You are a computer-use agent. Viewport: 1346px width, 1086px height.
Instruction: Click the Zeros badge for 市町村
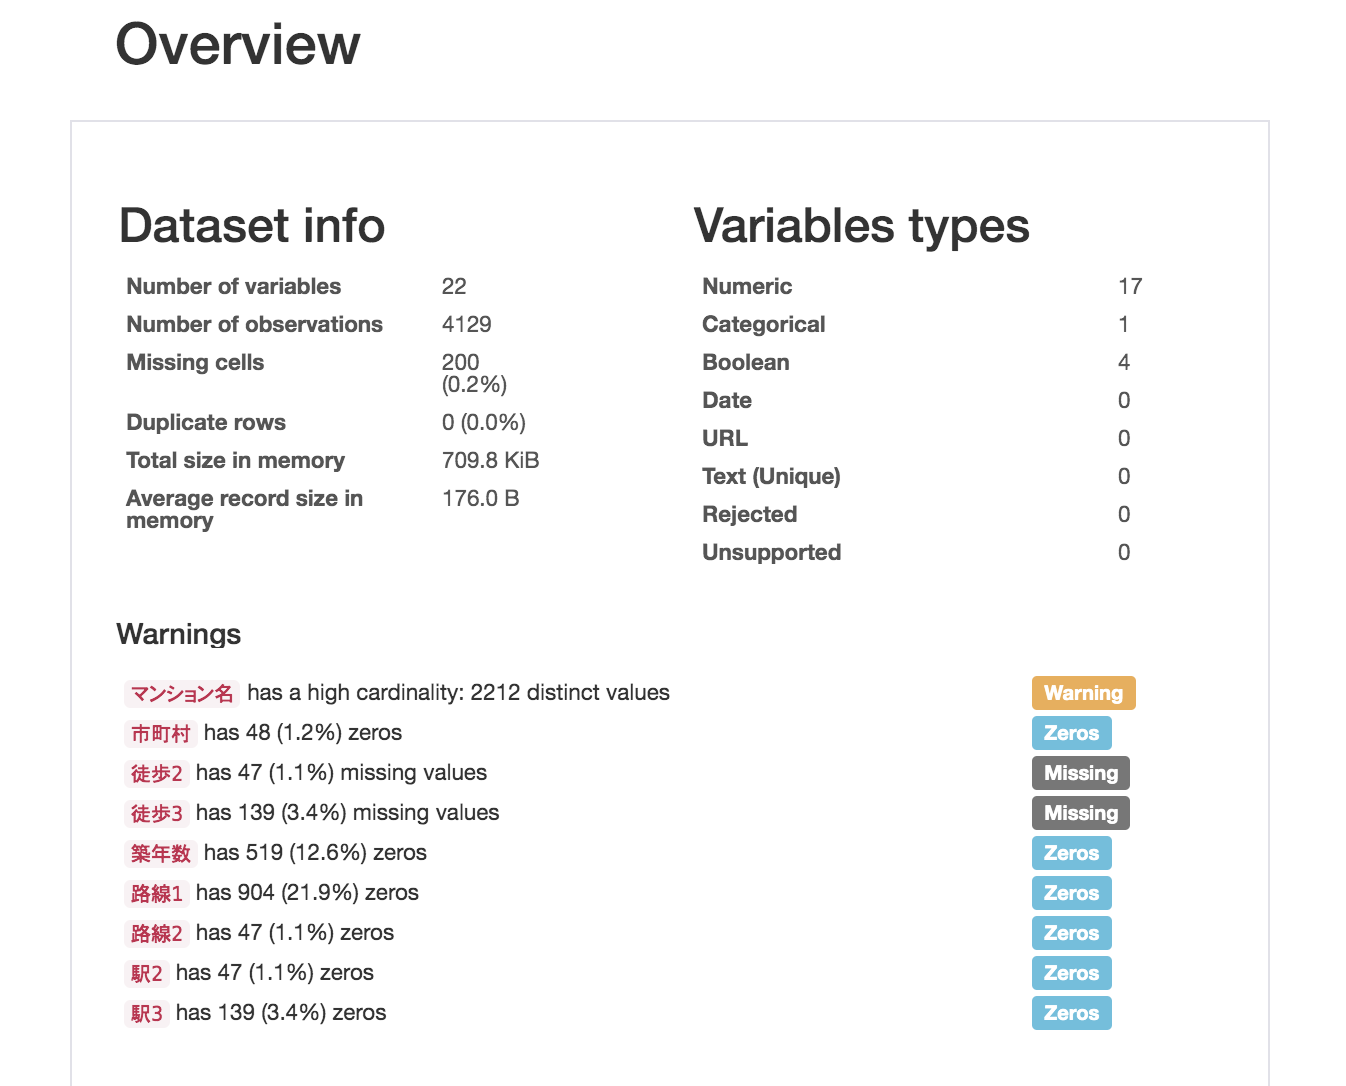(x=1071, y=733)
